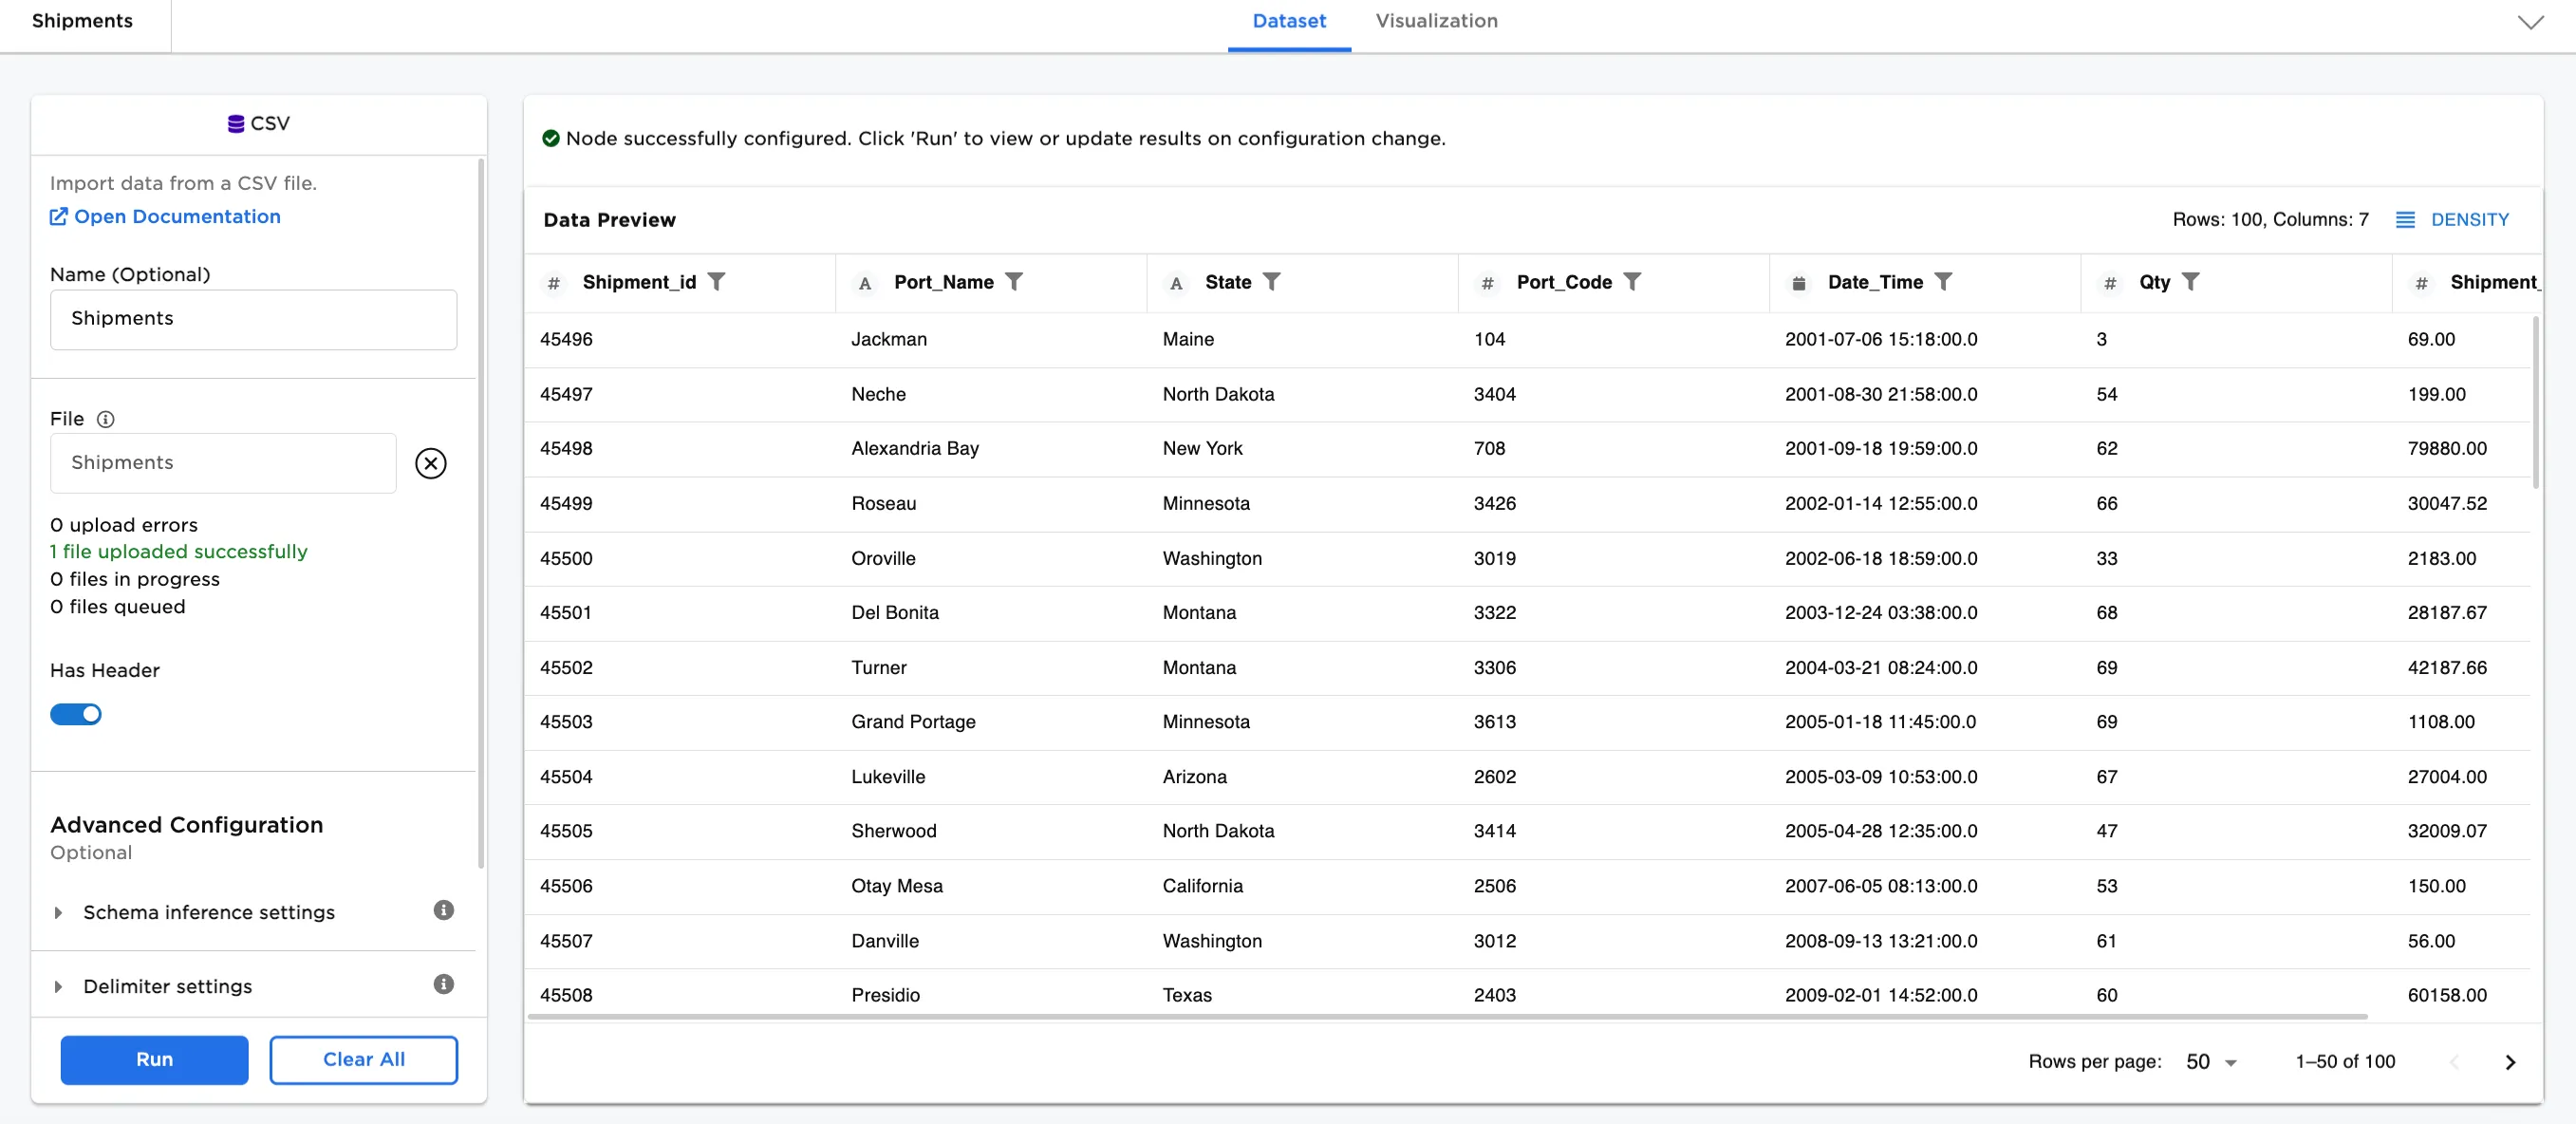
Task: Remove the uploaded Shipments file
Action: (431, 463)
